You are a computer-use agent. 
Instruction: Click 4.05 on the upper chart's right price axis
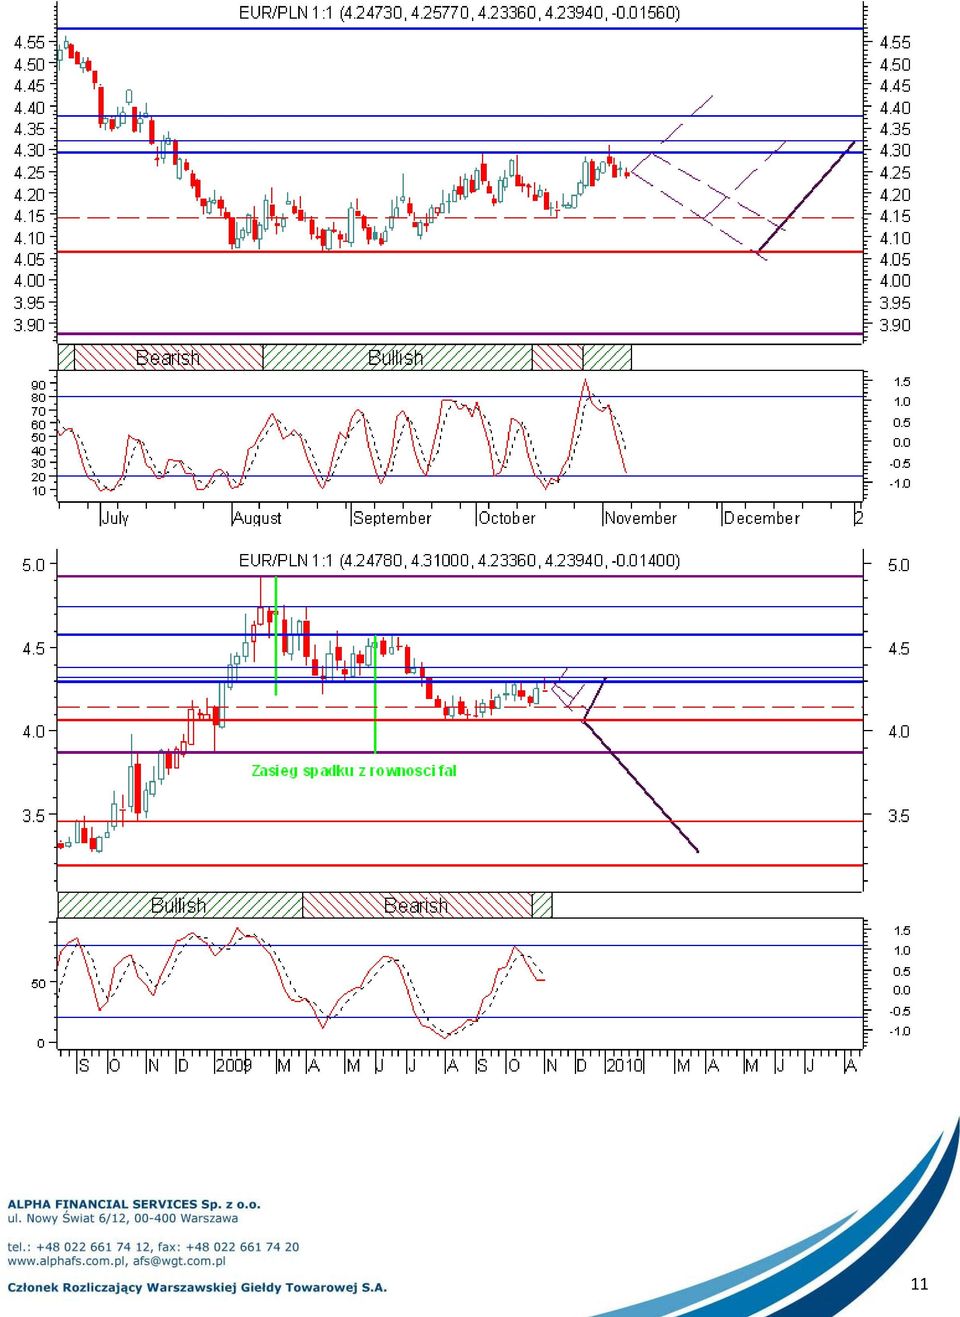(895, 260)
